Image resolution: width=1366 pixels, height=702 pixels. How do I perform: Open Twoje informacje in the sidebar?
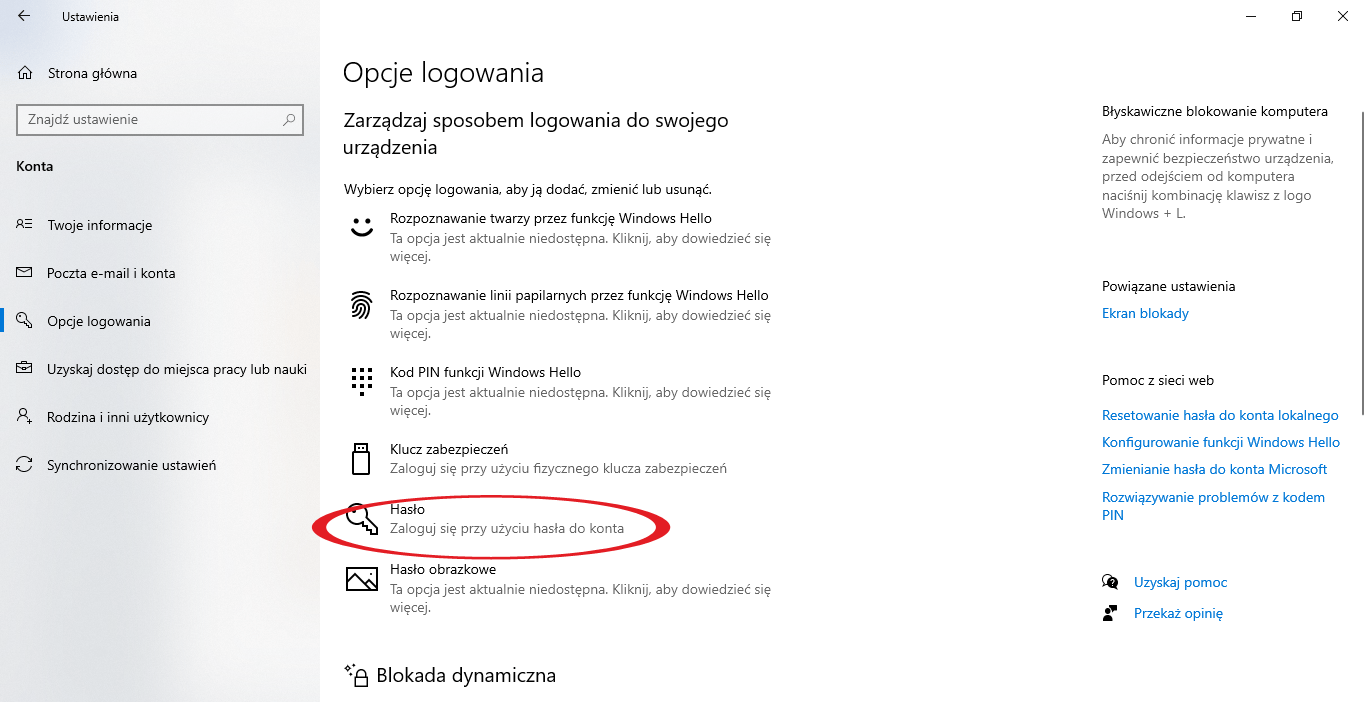pos(99,225)
